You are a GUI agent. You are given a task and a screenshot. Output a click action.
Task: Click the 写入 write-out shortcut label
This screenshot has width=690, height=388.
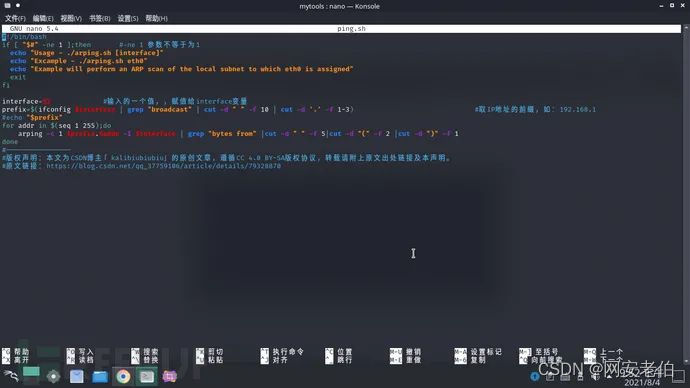[x=86, y=352]
